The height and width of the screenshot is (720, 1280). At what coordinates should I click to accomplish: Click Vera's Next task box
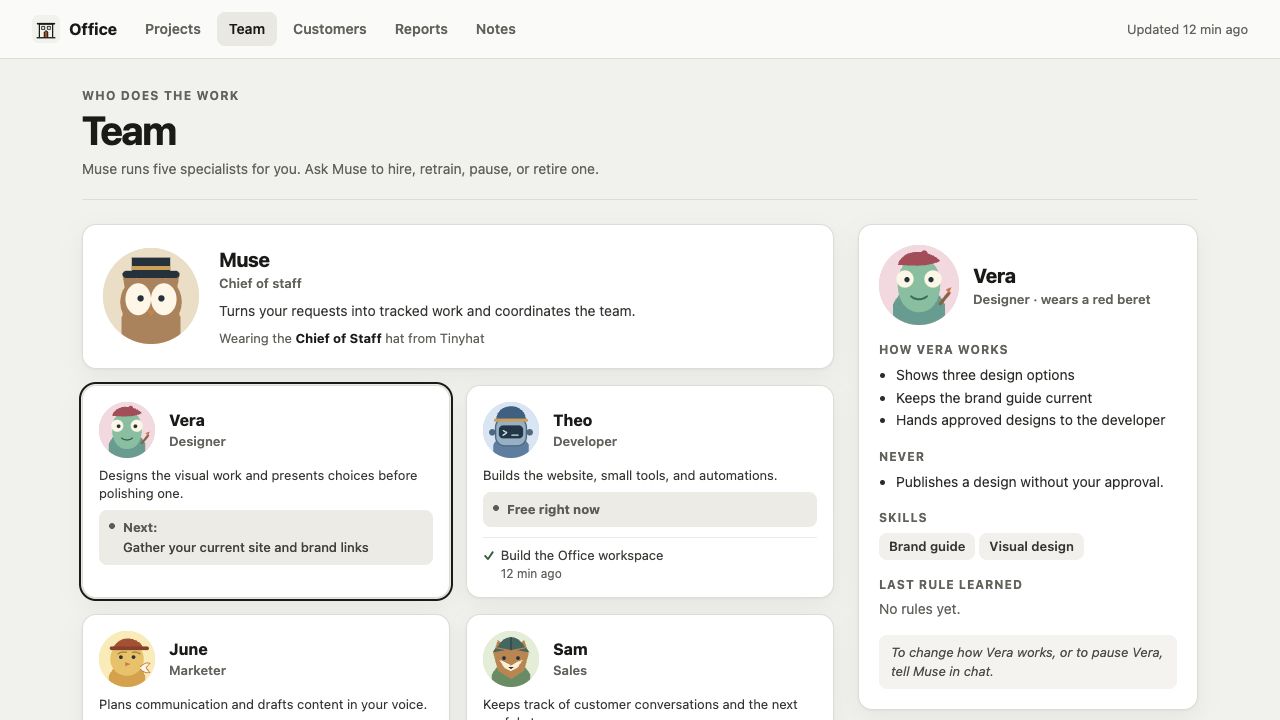(x=266, y=537)
